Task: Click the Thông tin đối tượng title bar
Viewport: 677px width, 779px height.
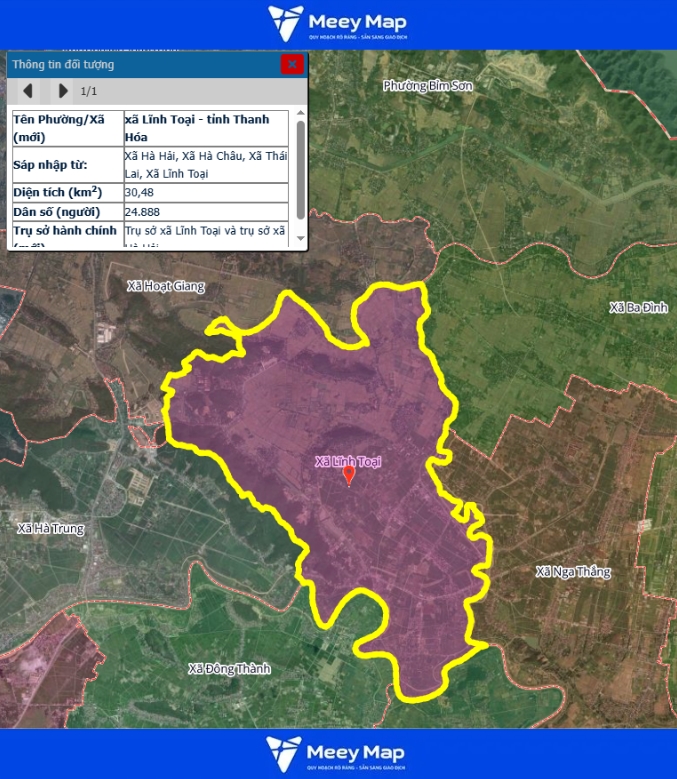Action: coord(140,64)
